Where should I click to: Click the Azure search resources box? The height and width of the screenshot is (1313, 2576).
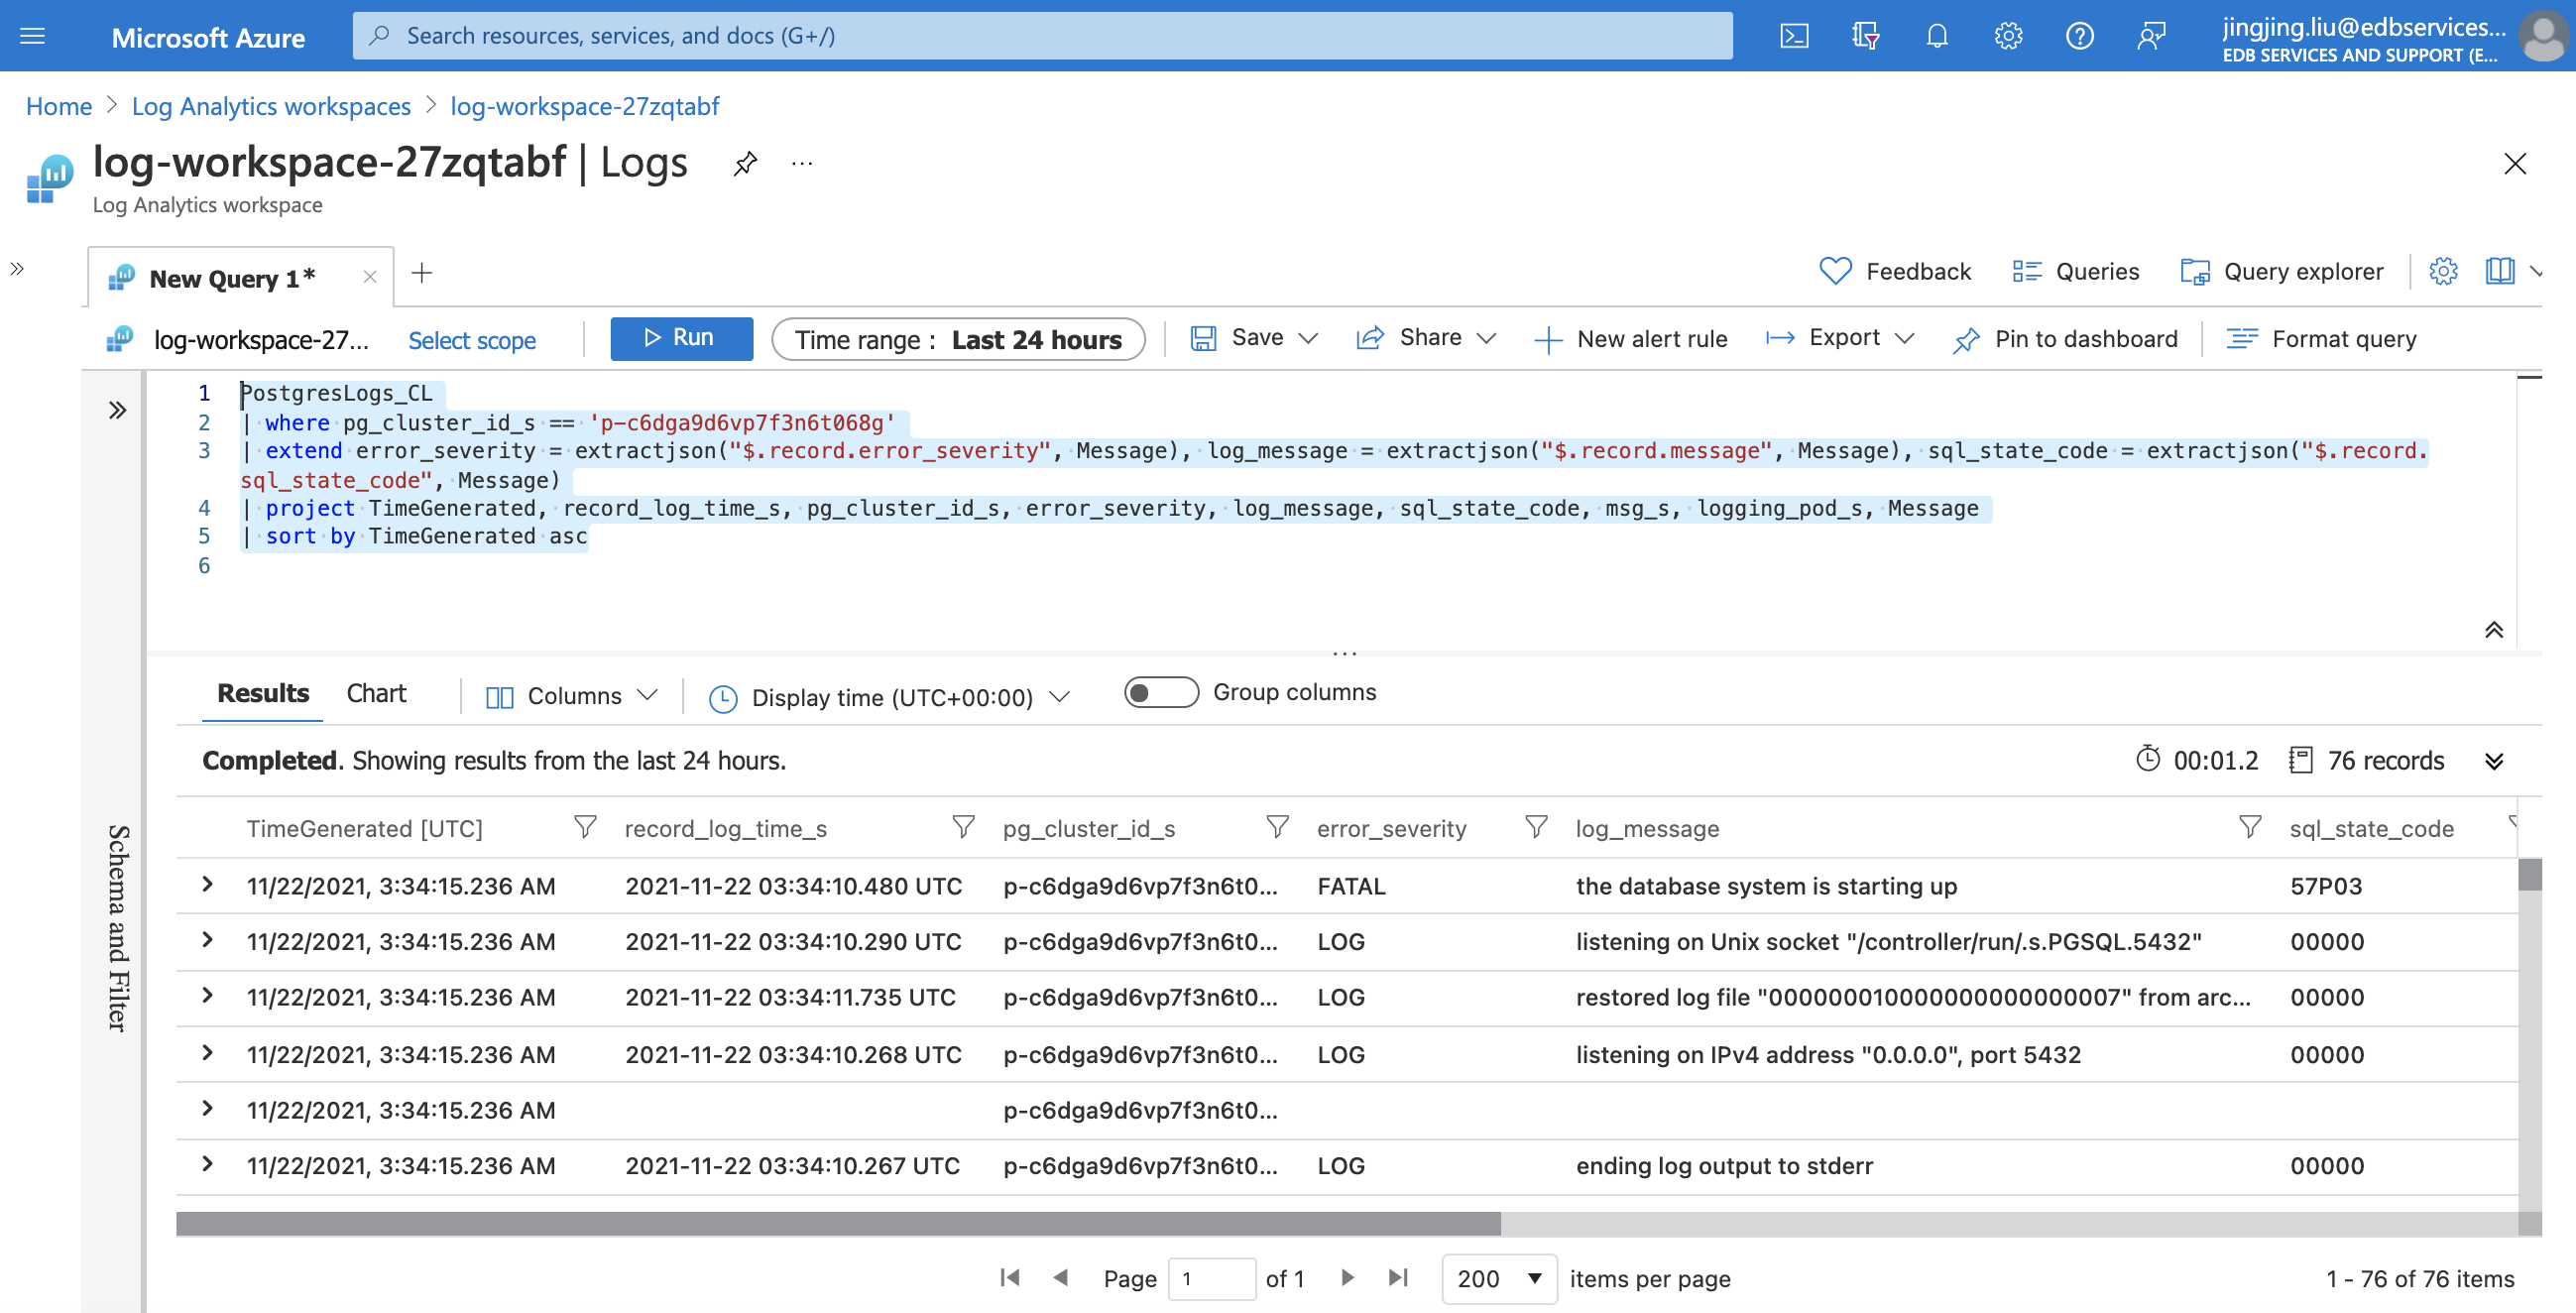click(x=1042, y=36)
